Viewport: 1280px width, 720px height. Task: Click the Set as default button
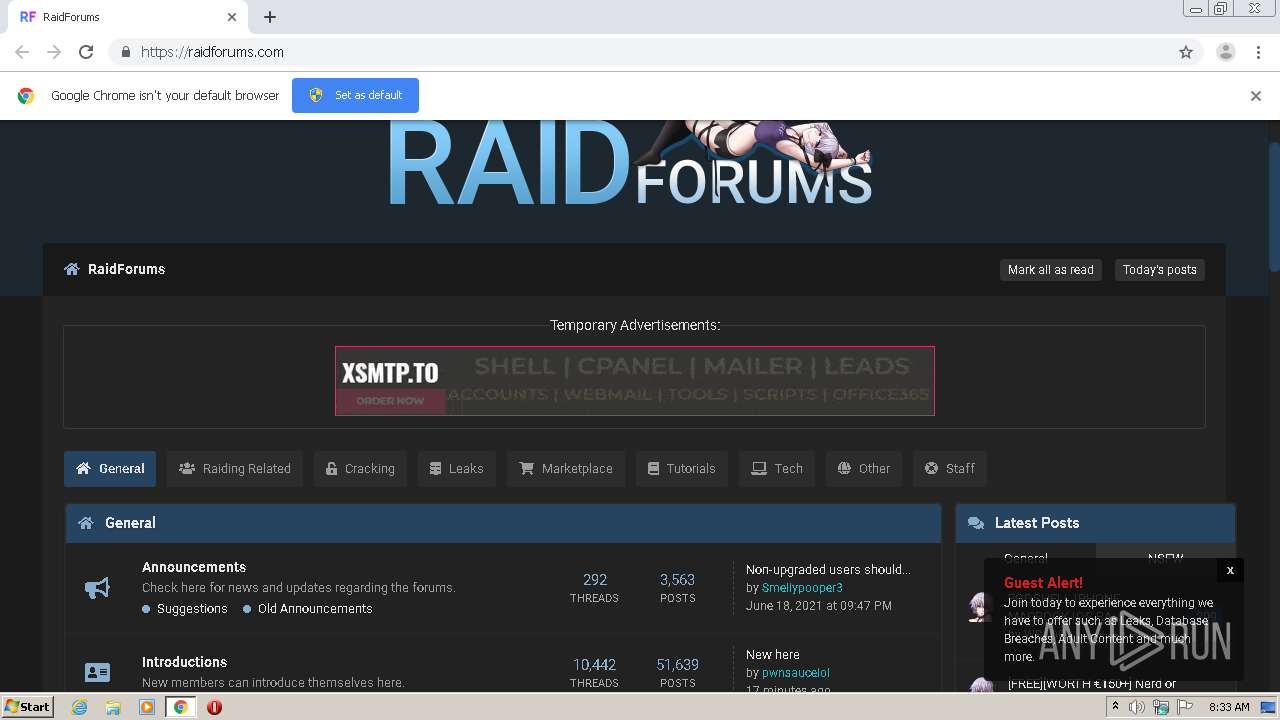(355, 95)
